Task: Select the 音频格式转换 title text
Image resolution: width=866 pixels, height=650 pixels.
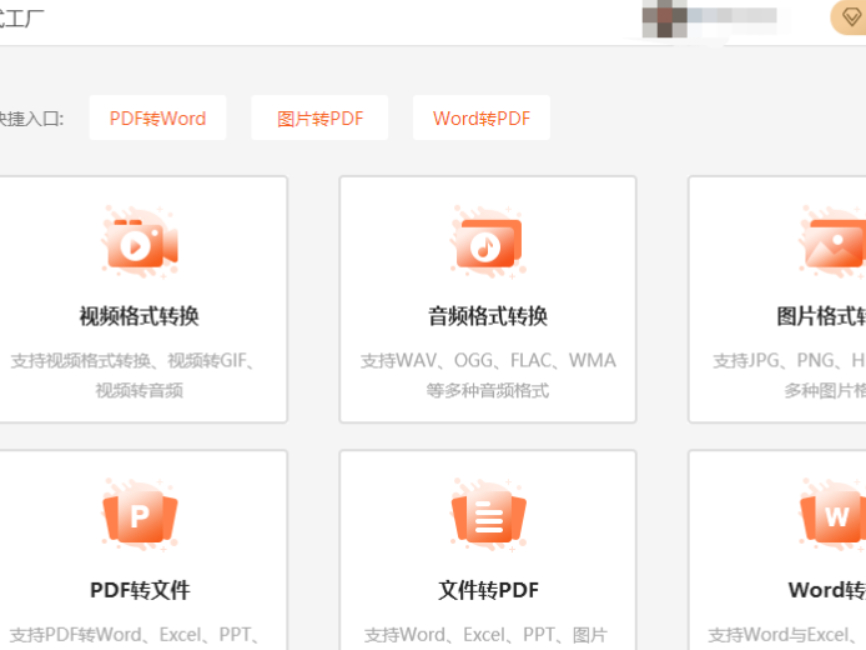Action: point(488,316)
